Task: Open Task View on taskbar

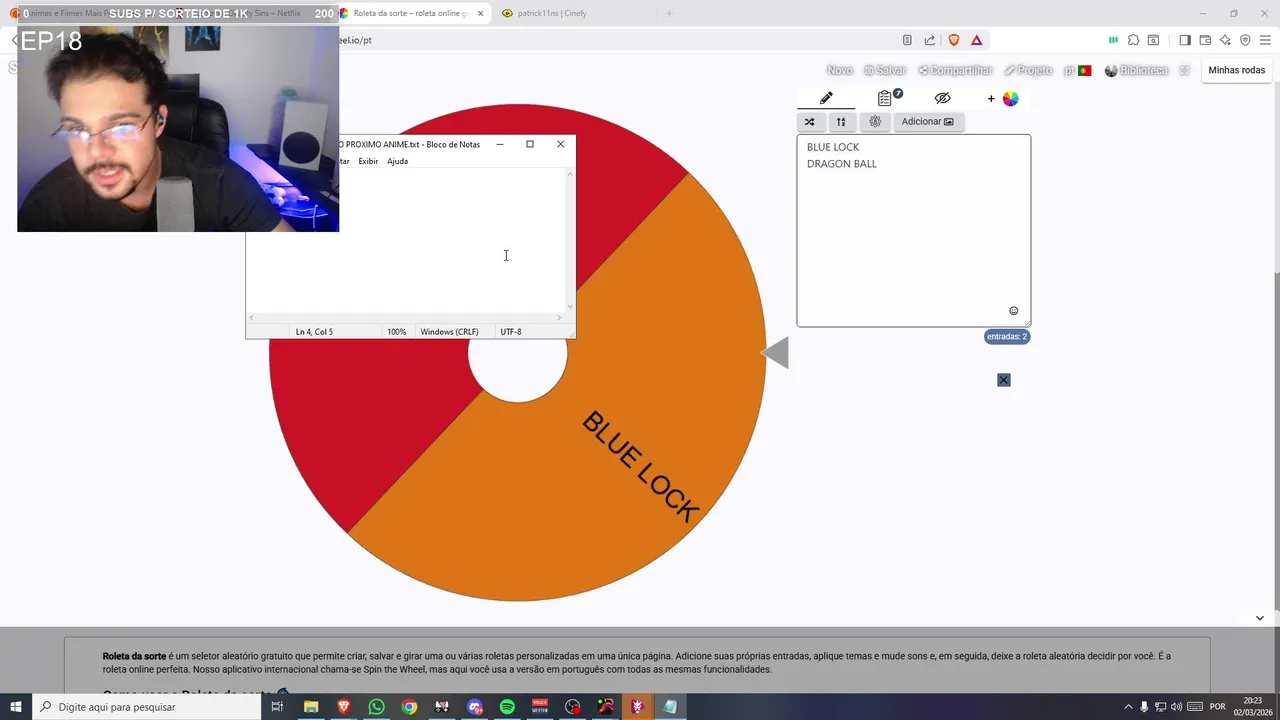Action: 278,707
